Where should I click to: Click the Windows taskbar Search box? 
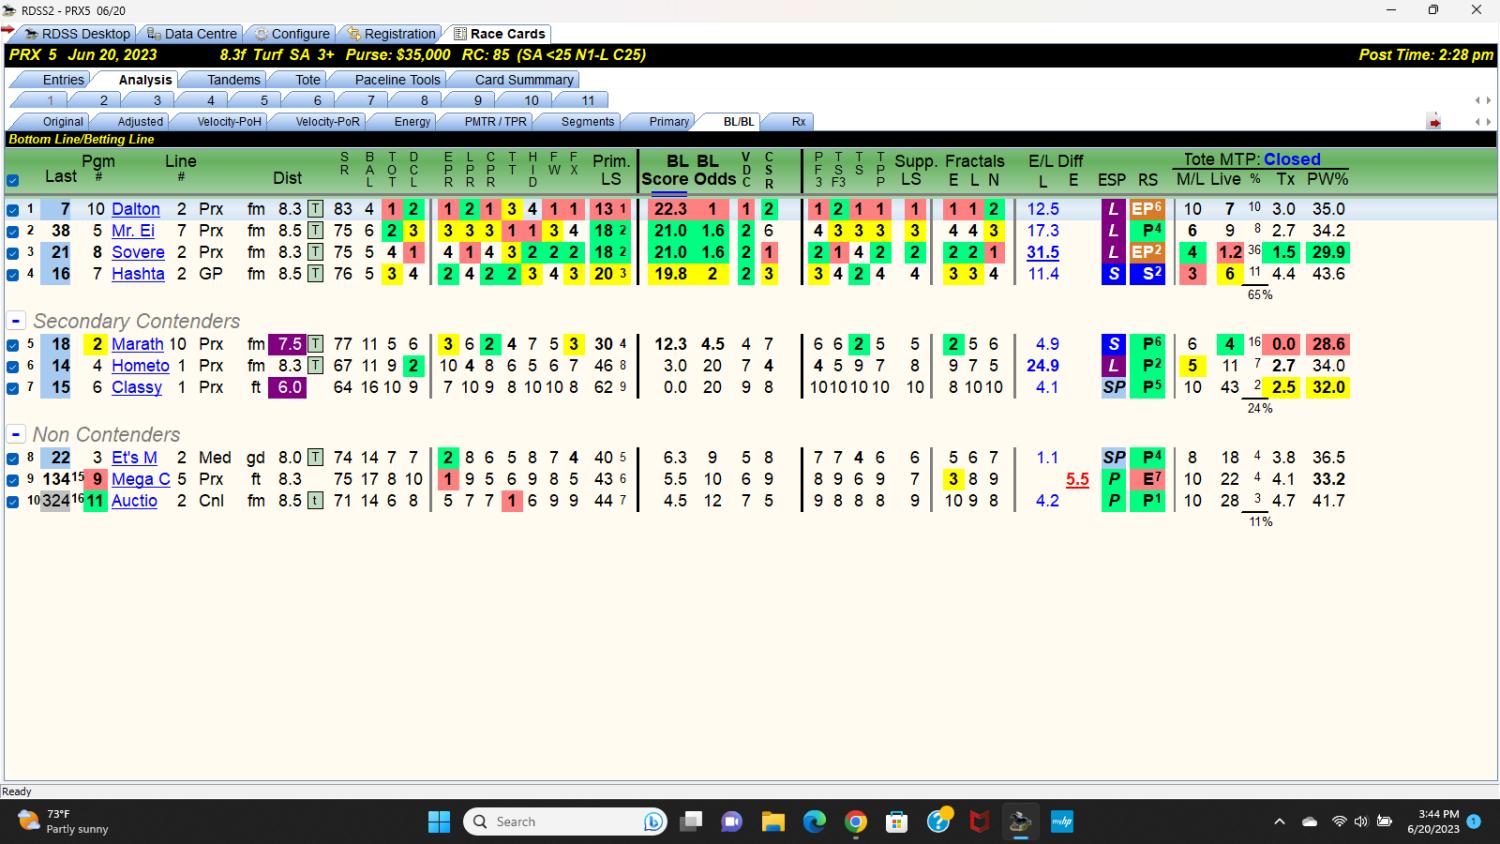(x=565, y=822)
